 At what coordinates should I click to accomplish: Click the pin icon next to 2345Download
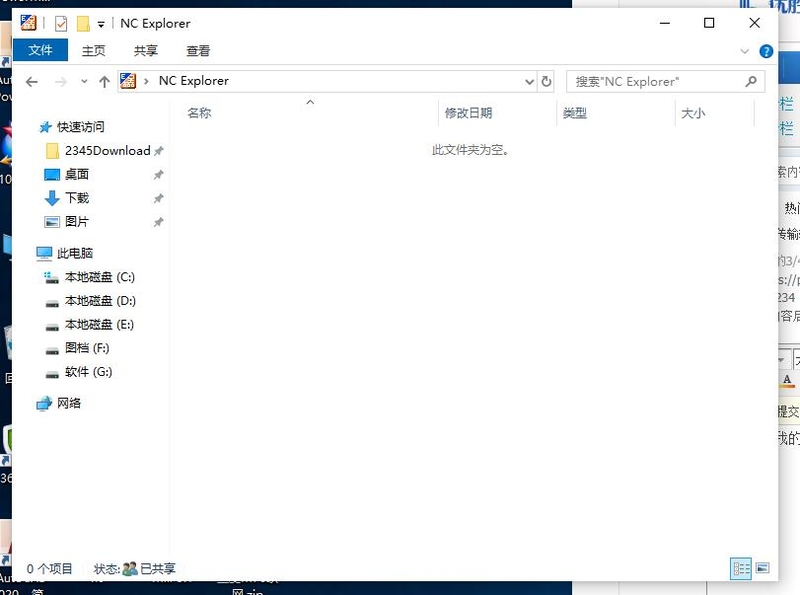click(x=159, y=151)
